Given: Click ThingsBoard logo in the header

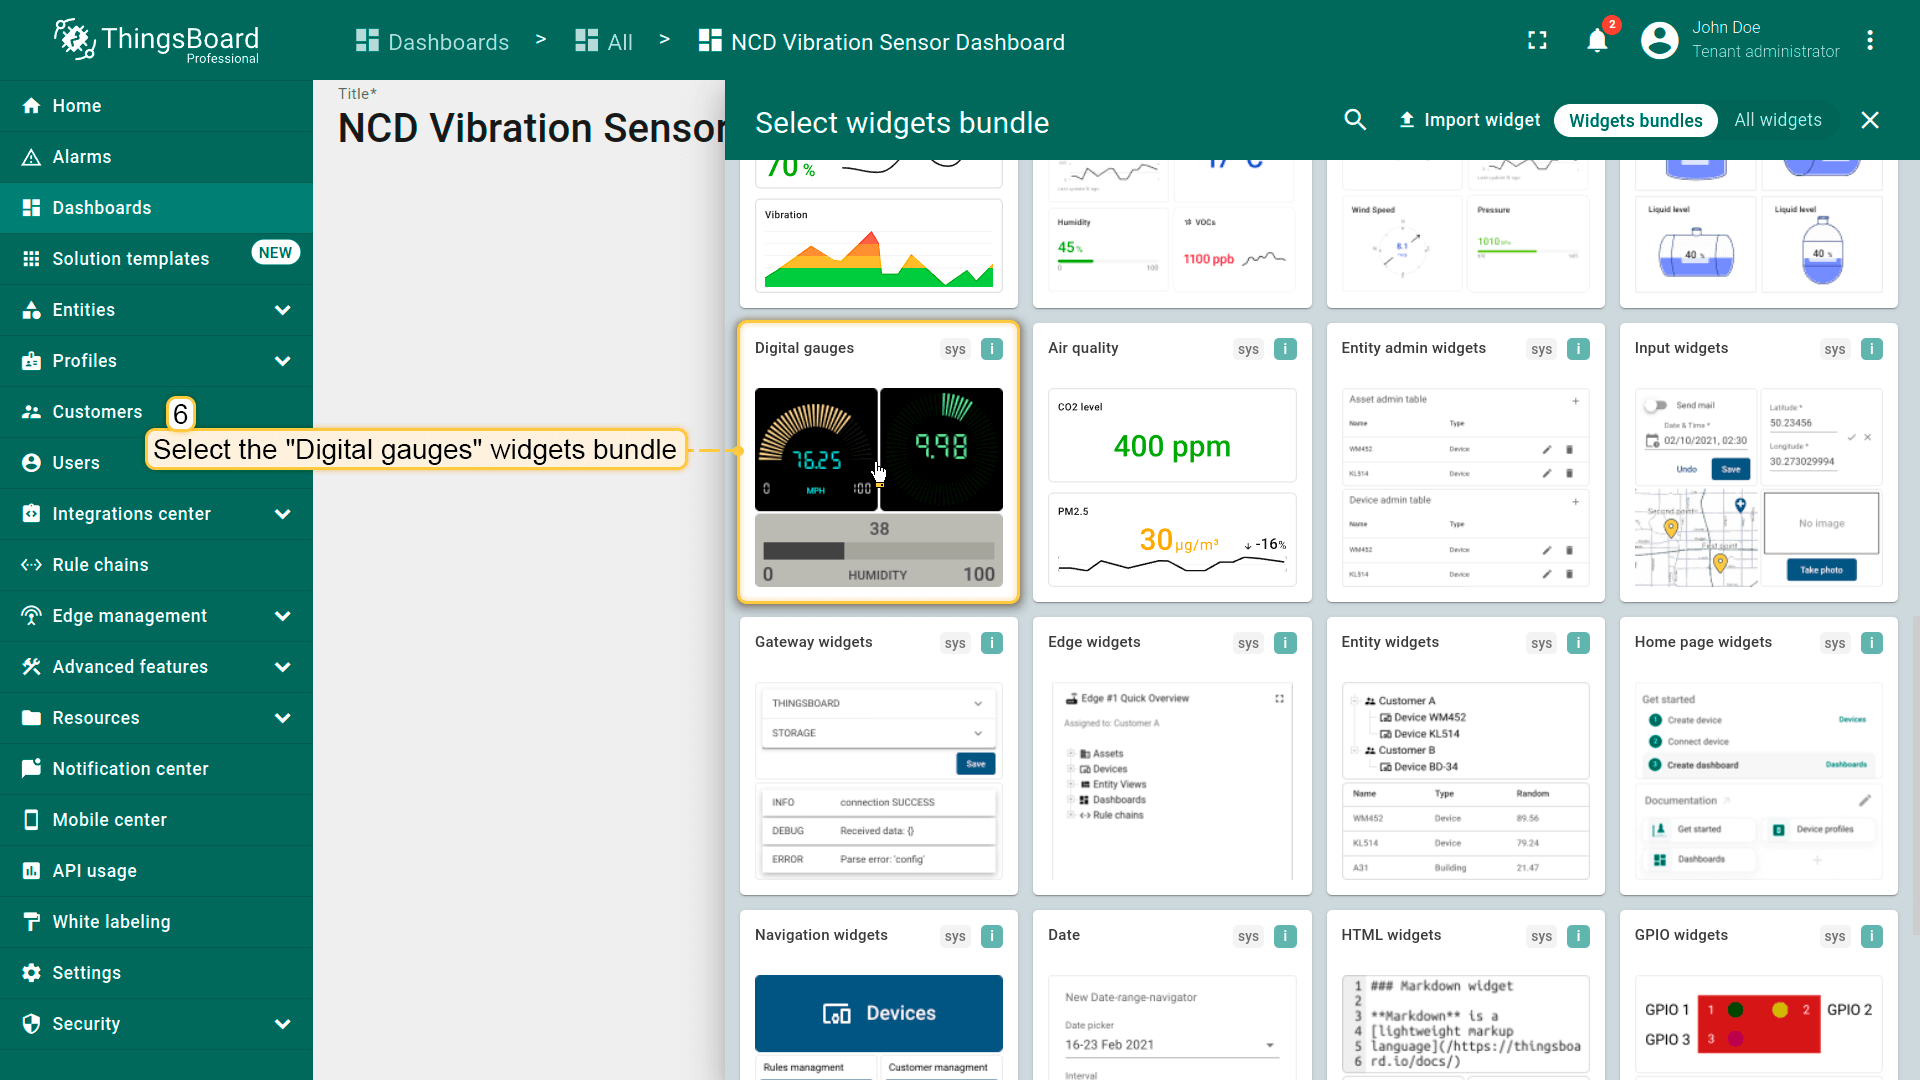Looking at the screenshot, I should tap(157, 41).
